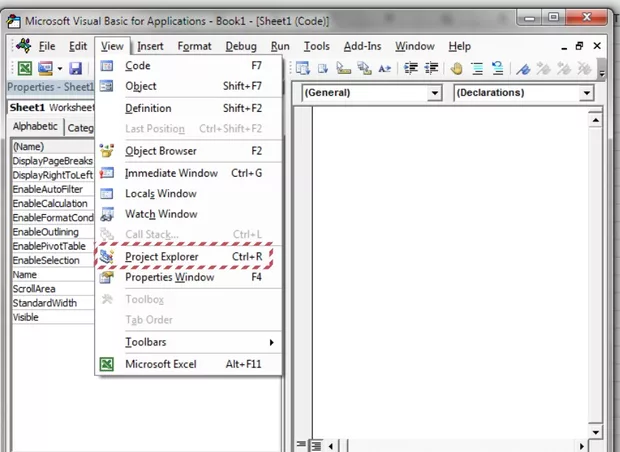Click the Save toolbar icon
Image resolution: width=620 pixels, height=452 pixels.
[75, 68]
